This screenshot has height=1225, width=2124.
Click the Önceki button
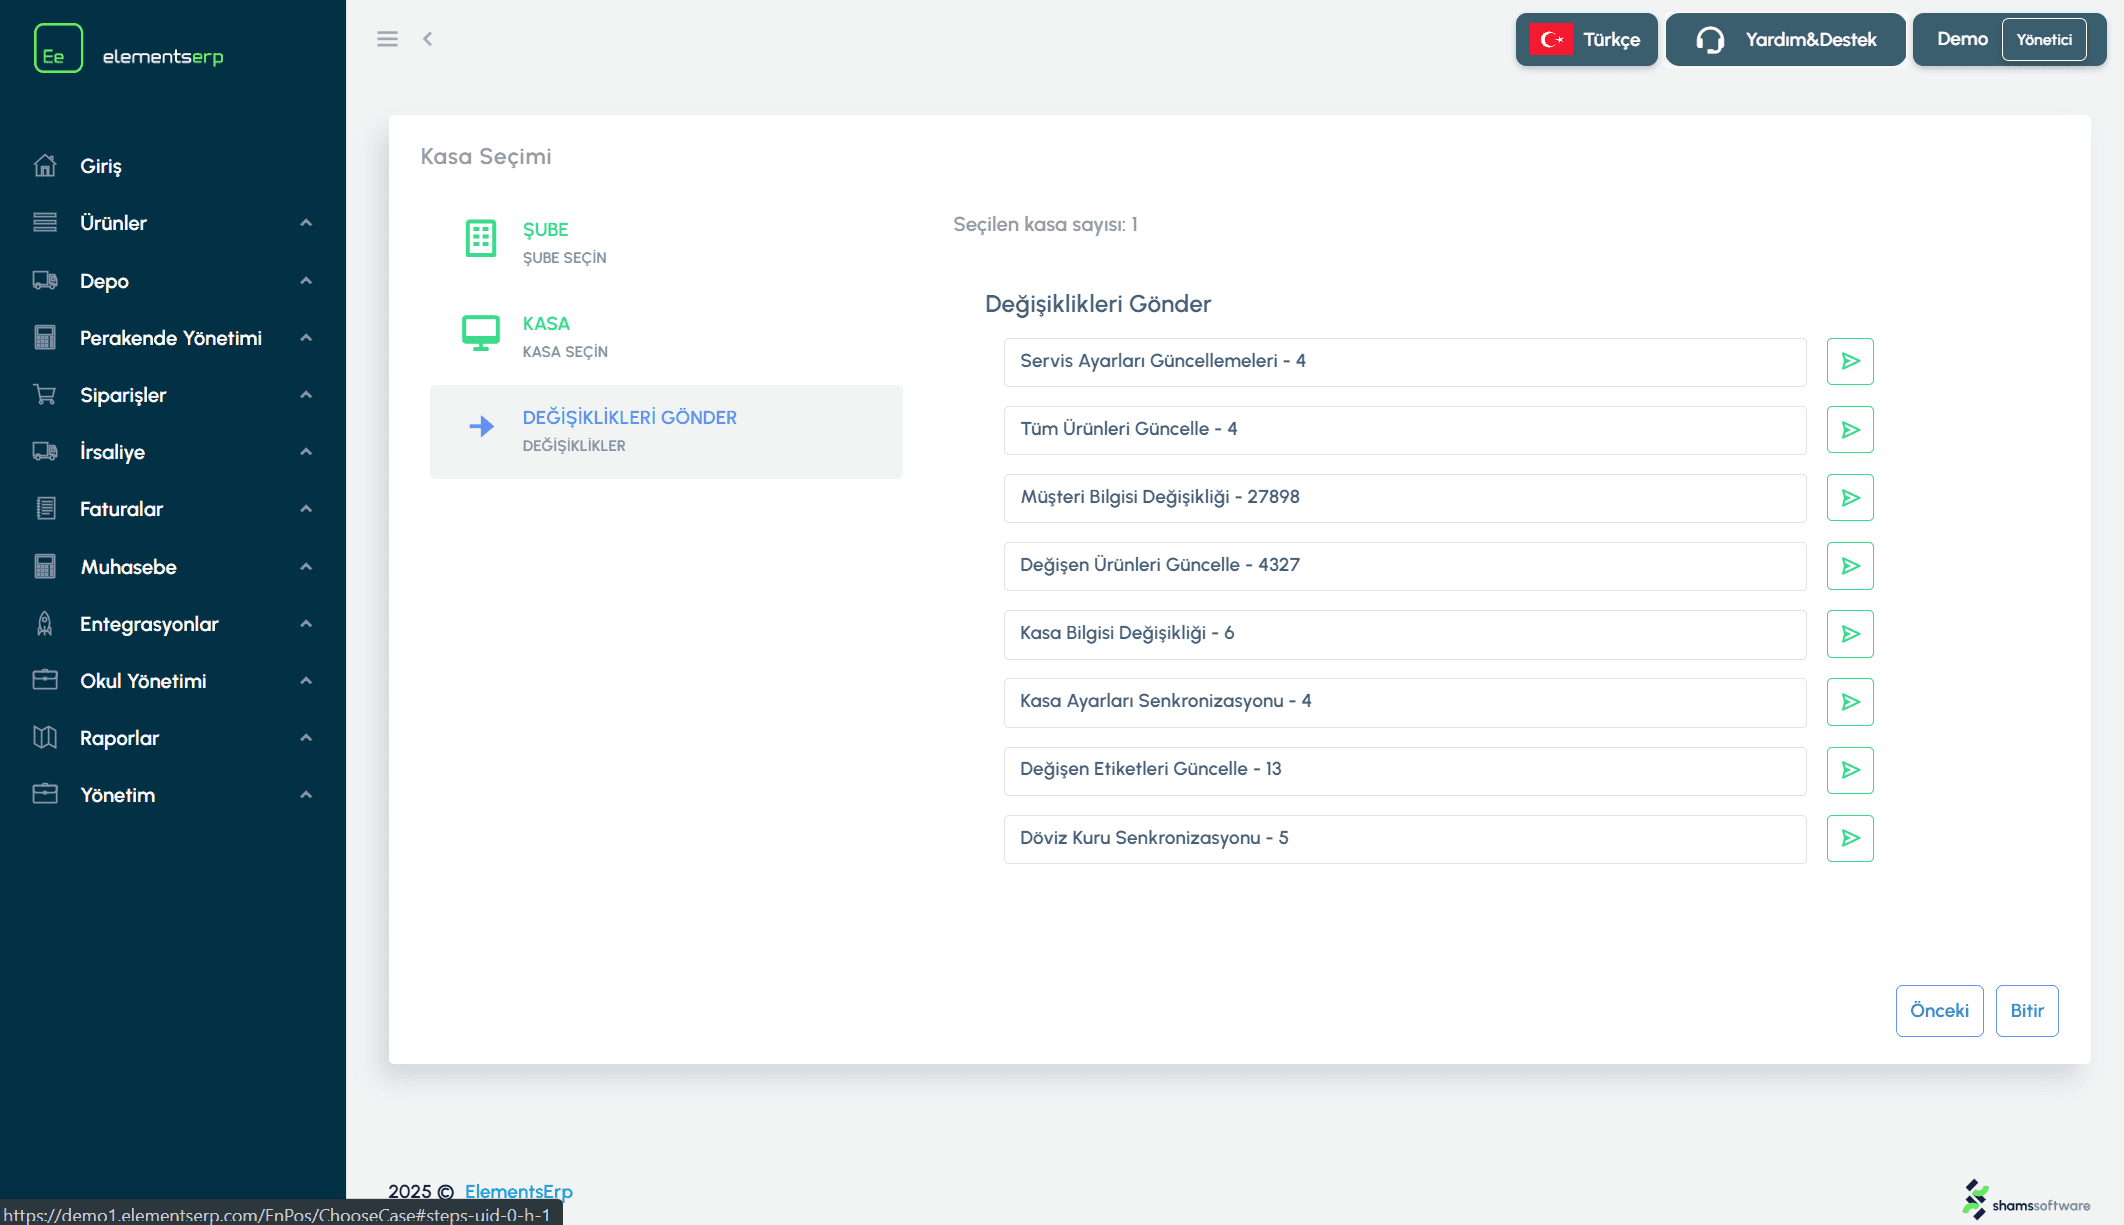coord(1938,1010)
